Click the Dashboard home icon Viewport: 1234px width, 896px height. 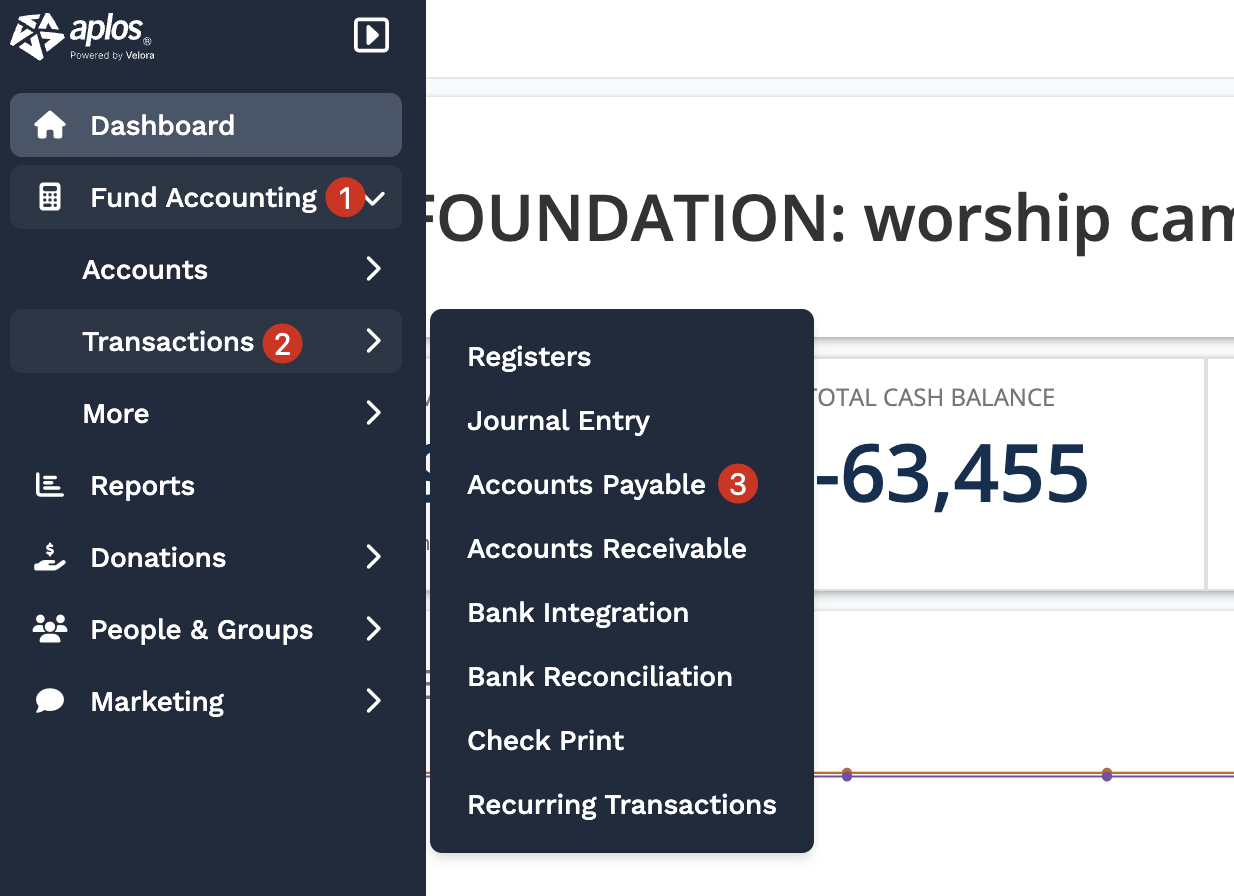[49, 126]
